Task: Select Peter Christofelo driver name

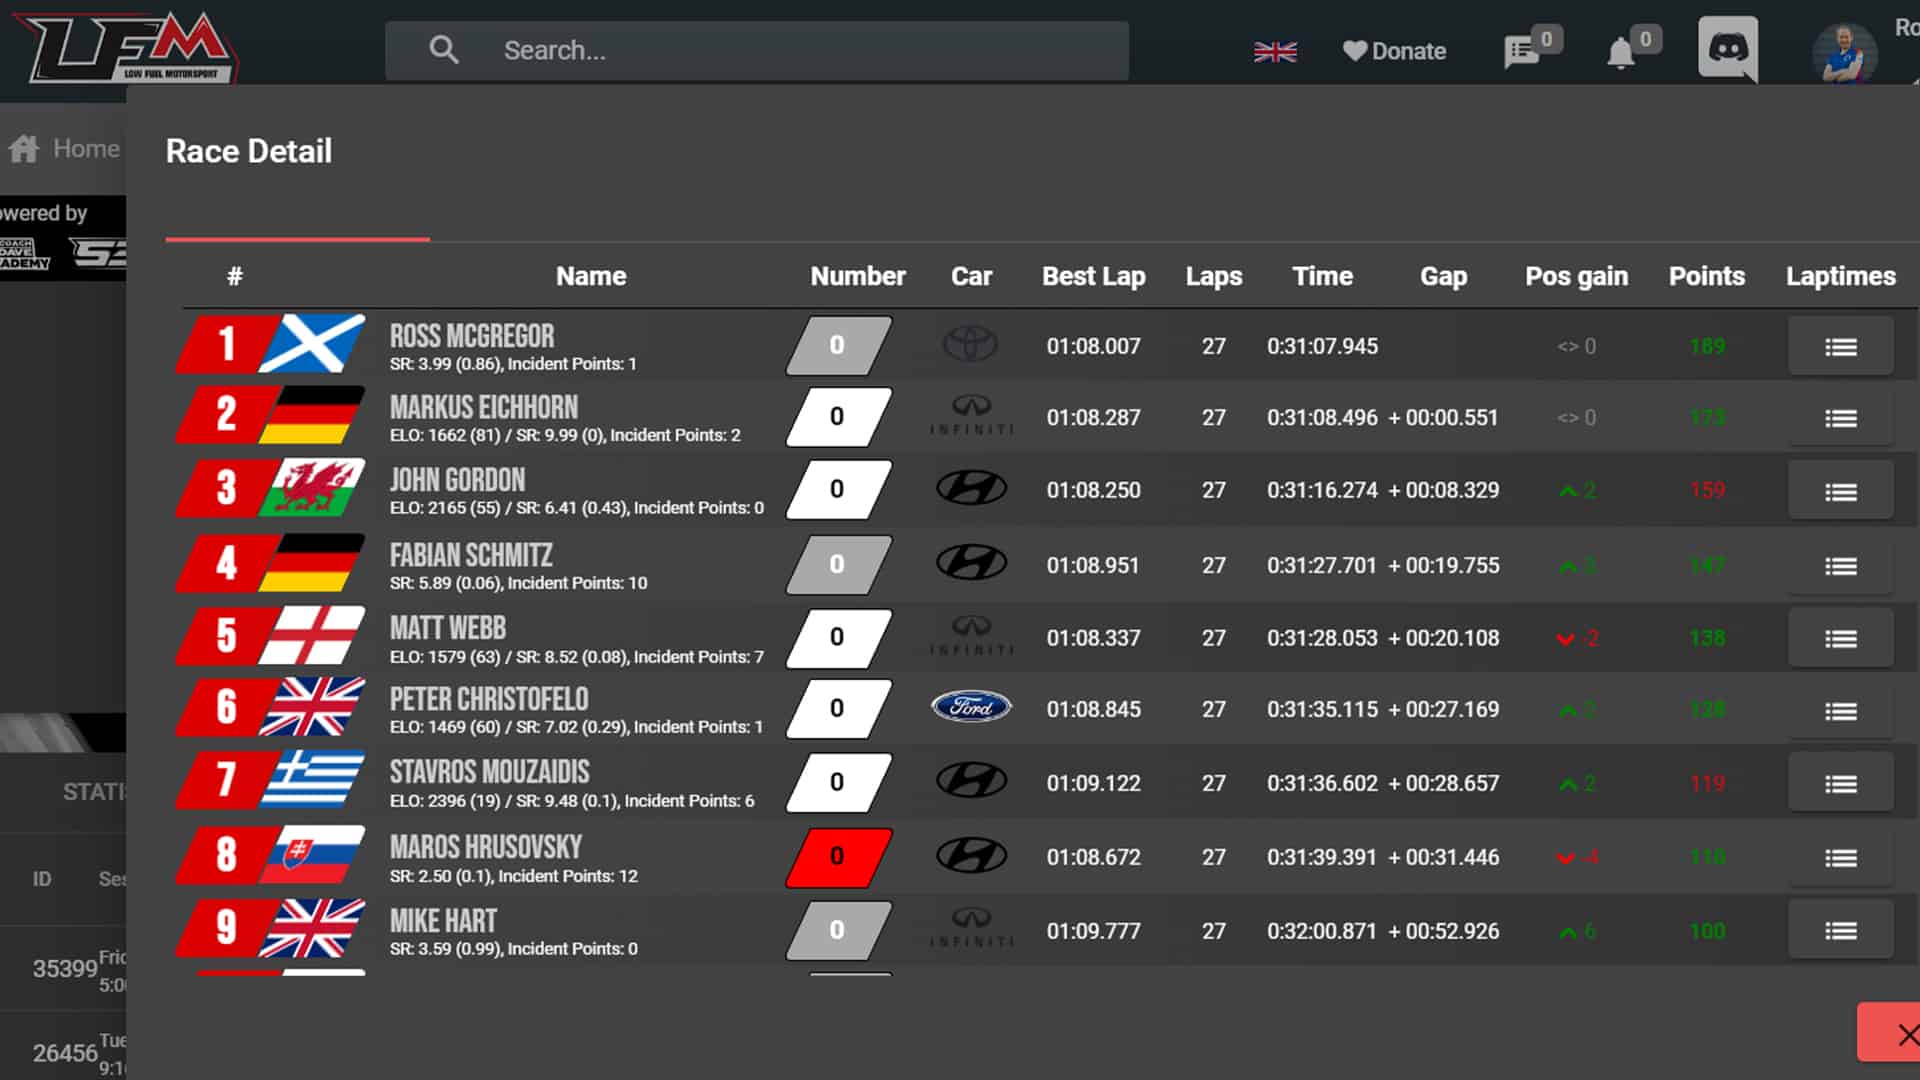Action: [x=489, y=699]
